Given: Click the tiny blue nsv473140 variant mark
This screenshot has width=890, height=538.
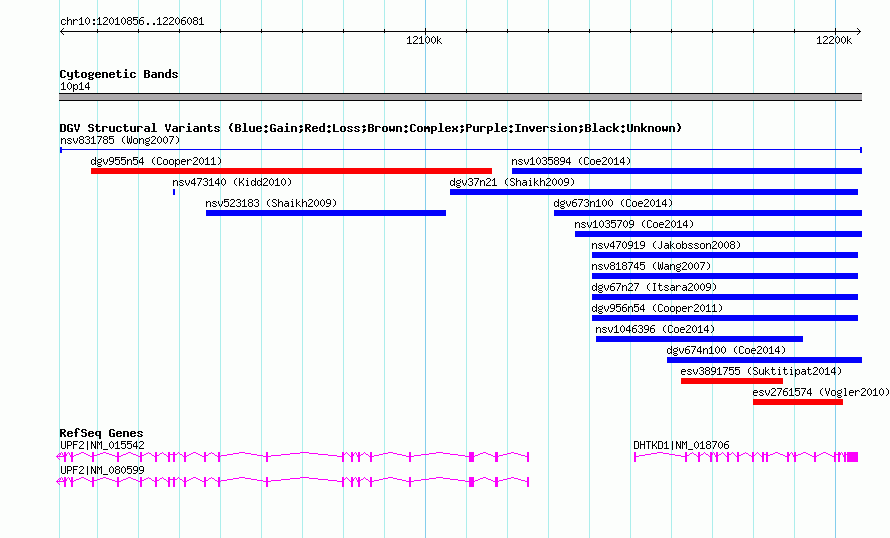Looking at the screenshot, I should 174,192.
